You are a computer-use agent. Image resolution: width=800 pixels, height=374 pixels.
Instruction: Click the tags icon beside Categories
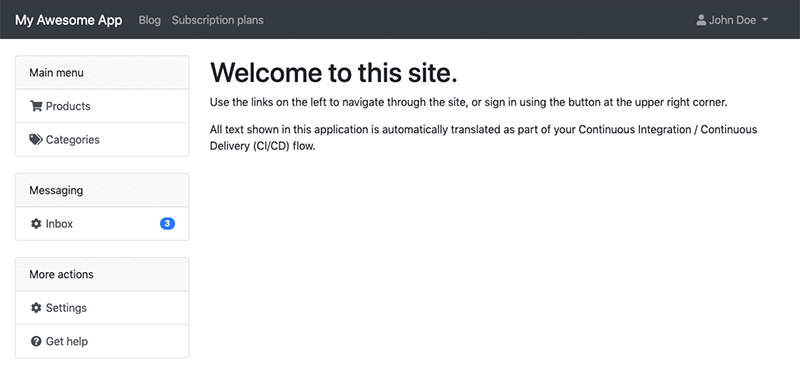point(36,140)
